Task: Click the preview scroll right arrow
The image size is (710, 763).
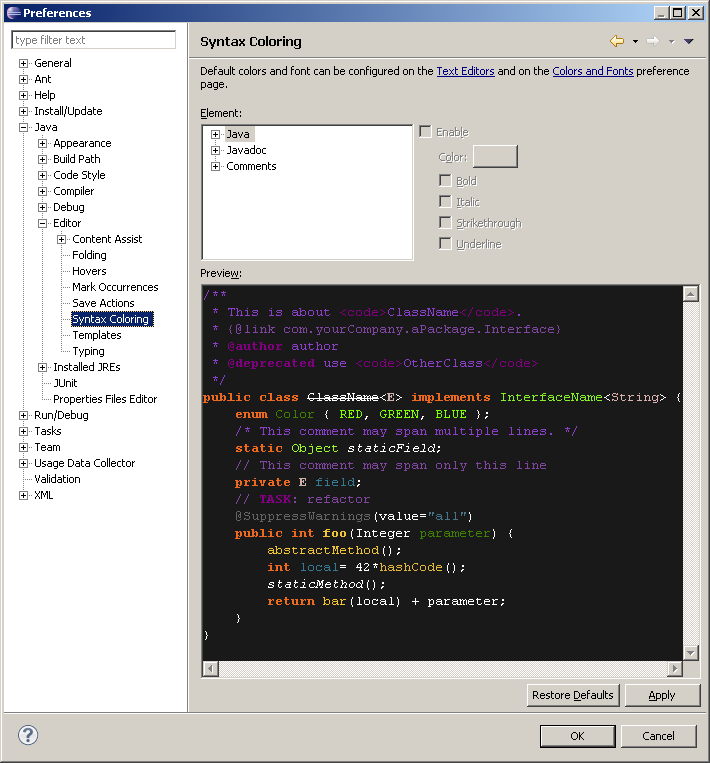Action: pos(674,669)
